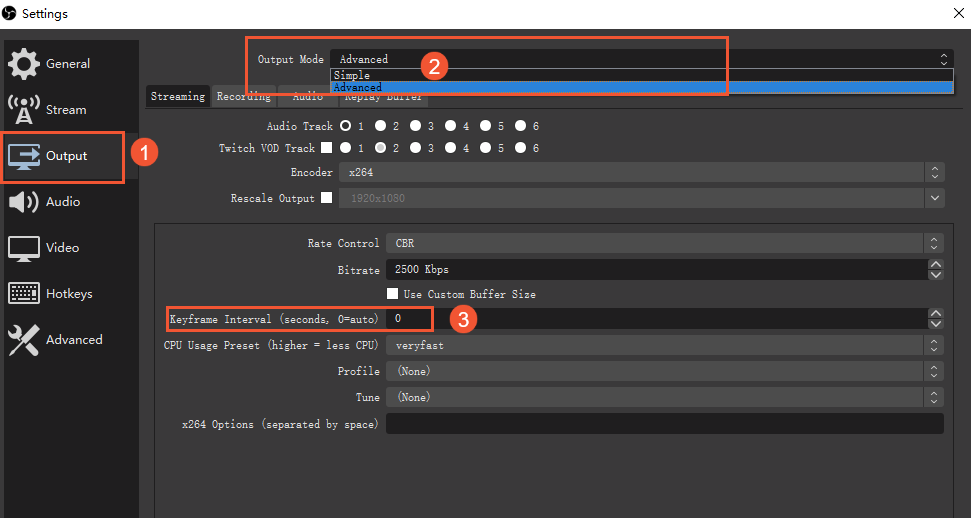
Task: Select Twitch VOD Track 3 radio button
Action: [x=416, y=147]
